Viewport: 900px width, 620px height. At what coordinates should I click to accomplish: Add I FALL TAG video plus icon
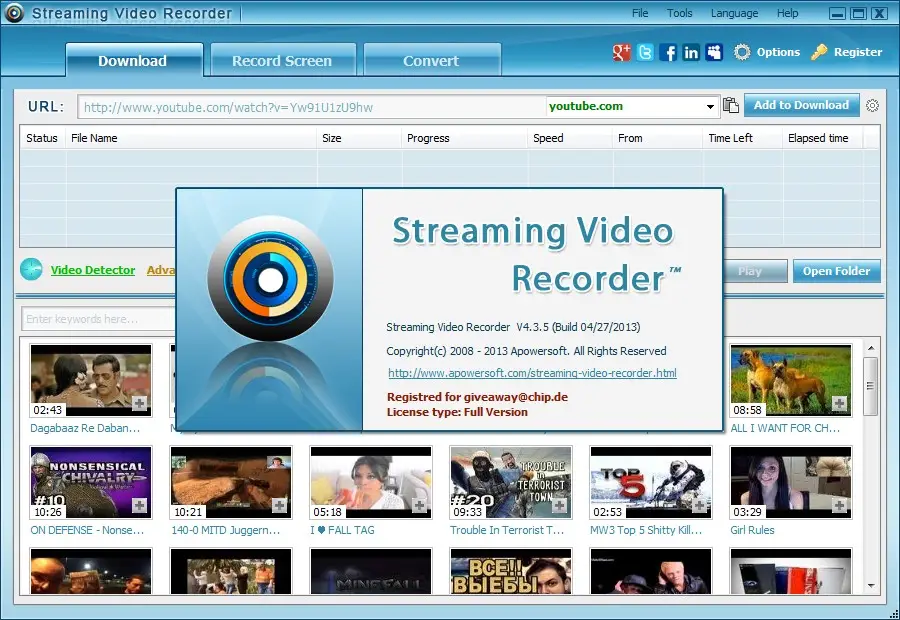point(420,505)
